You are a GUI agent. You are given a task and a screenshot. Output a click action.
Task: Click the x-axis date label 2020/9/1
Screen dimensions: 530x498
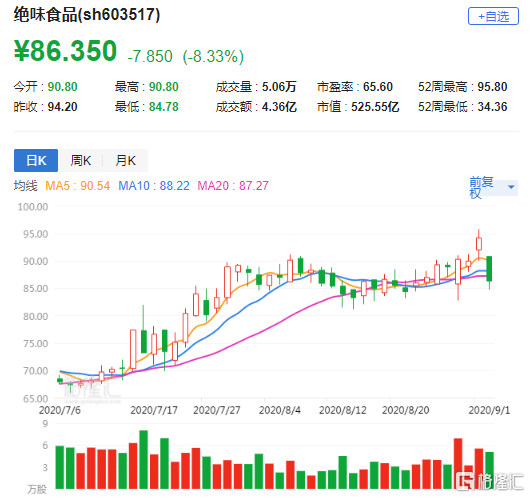click(489, 410)
